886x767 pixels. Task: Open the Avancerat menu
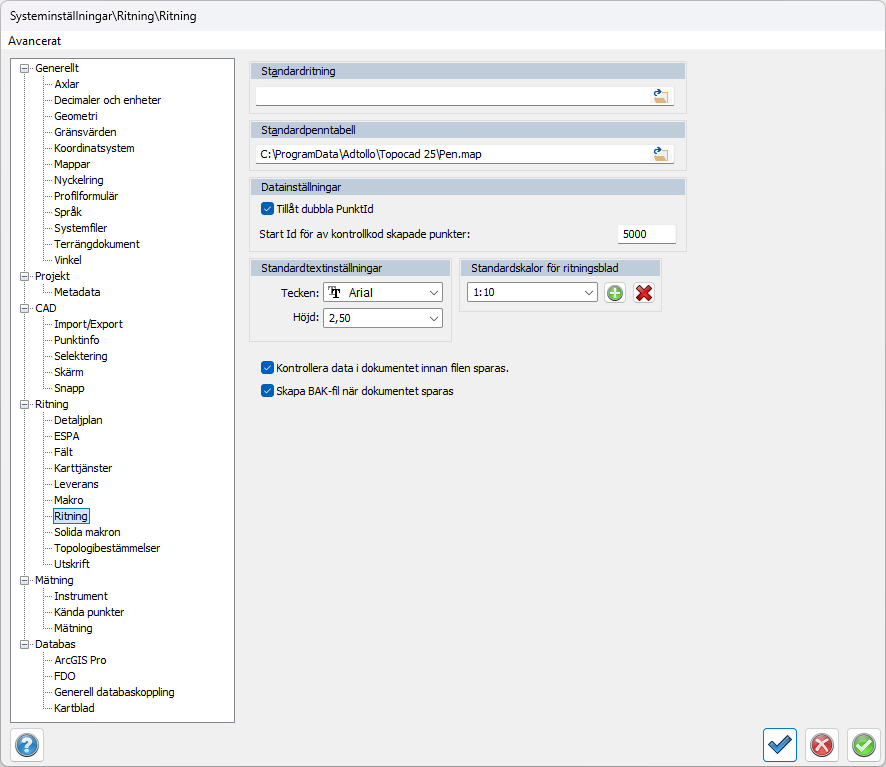point(35,41)
